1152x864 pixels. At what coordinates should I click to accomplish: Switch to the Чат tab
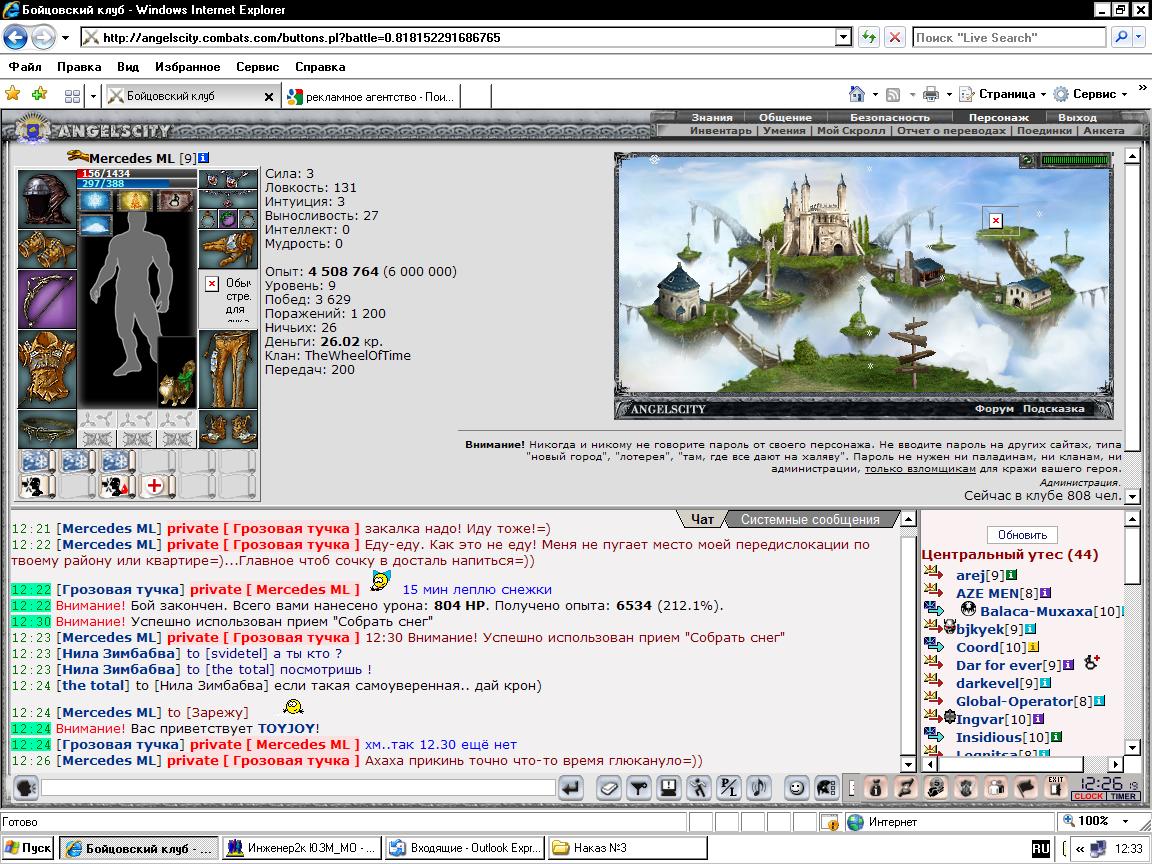[x=702, y=519]
